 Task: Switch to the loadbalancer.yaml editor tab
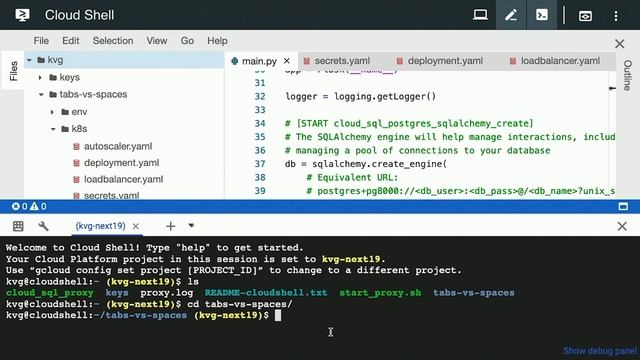pos(560,61)
